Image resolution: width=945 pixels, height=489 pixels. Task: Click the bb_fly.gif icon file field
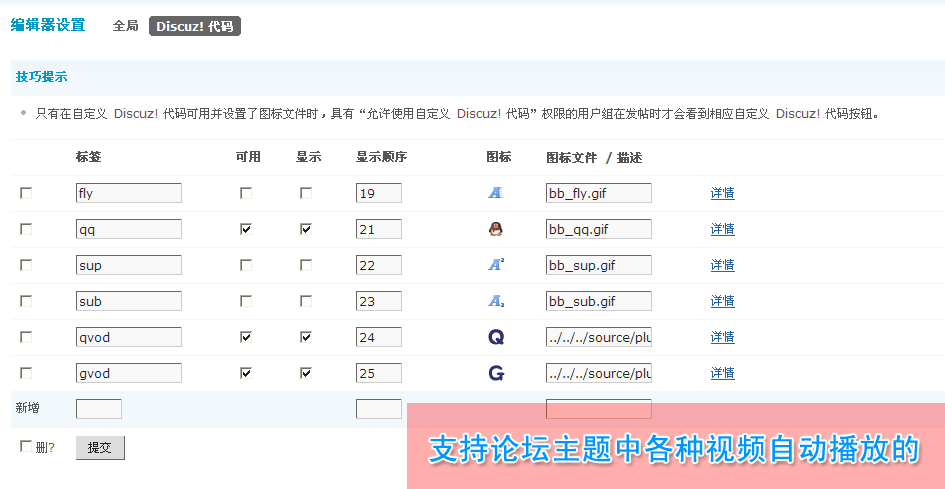click(598, 194)
